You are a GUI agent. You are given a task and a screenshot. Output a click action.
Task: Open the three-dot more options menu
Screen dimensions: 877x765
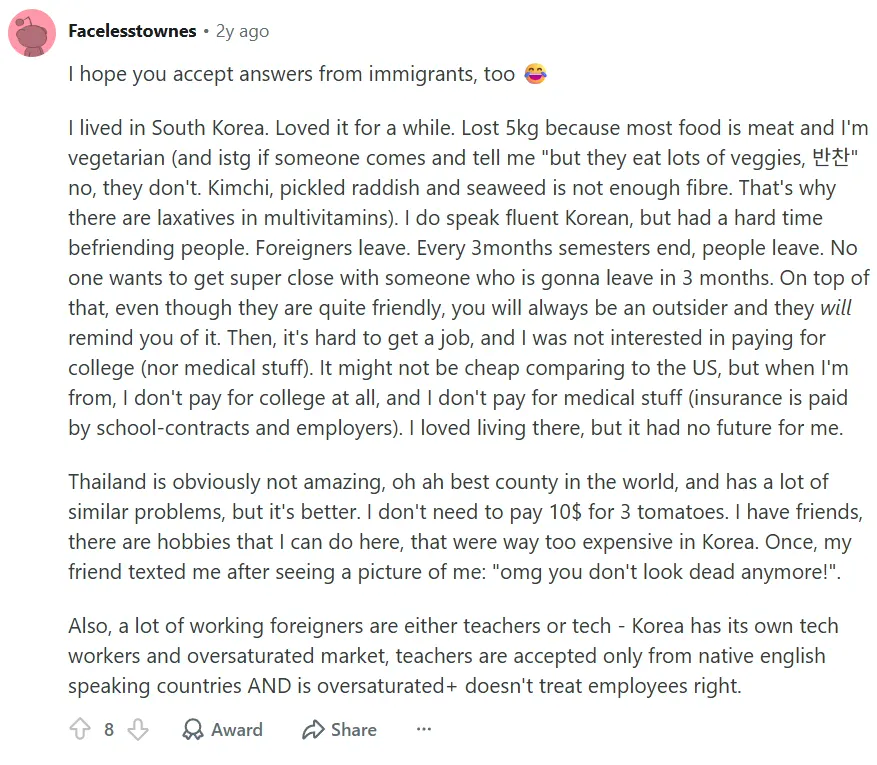click(x=424, y=730)
